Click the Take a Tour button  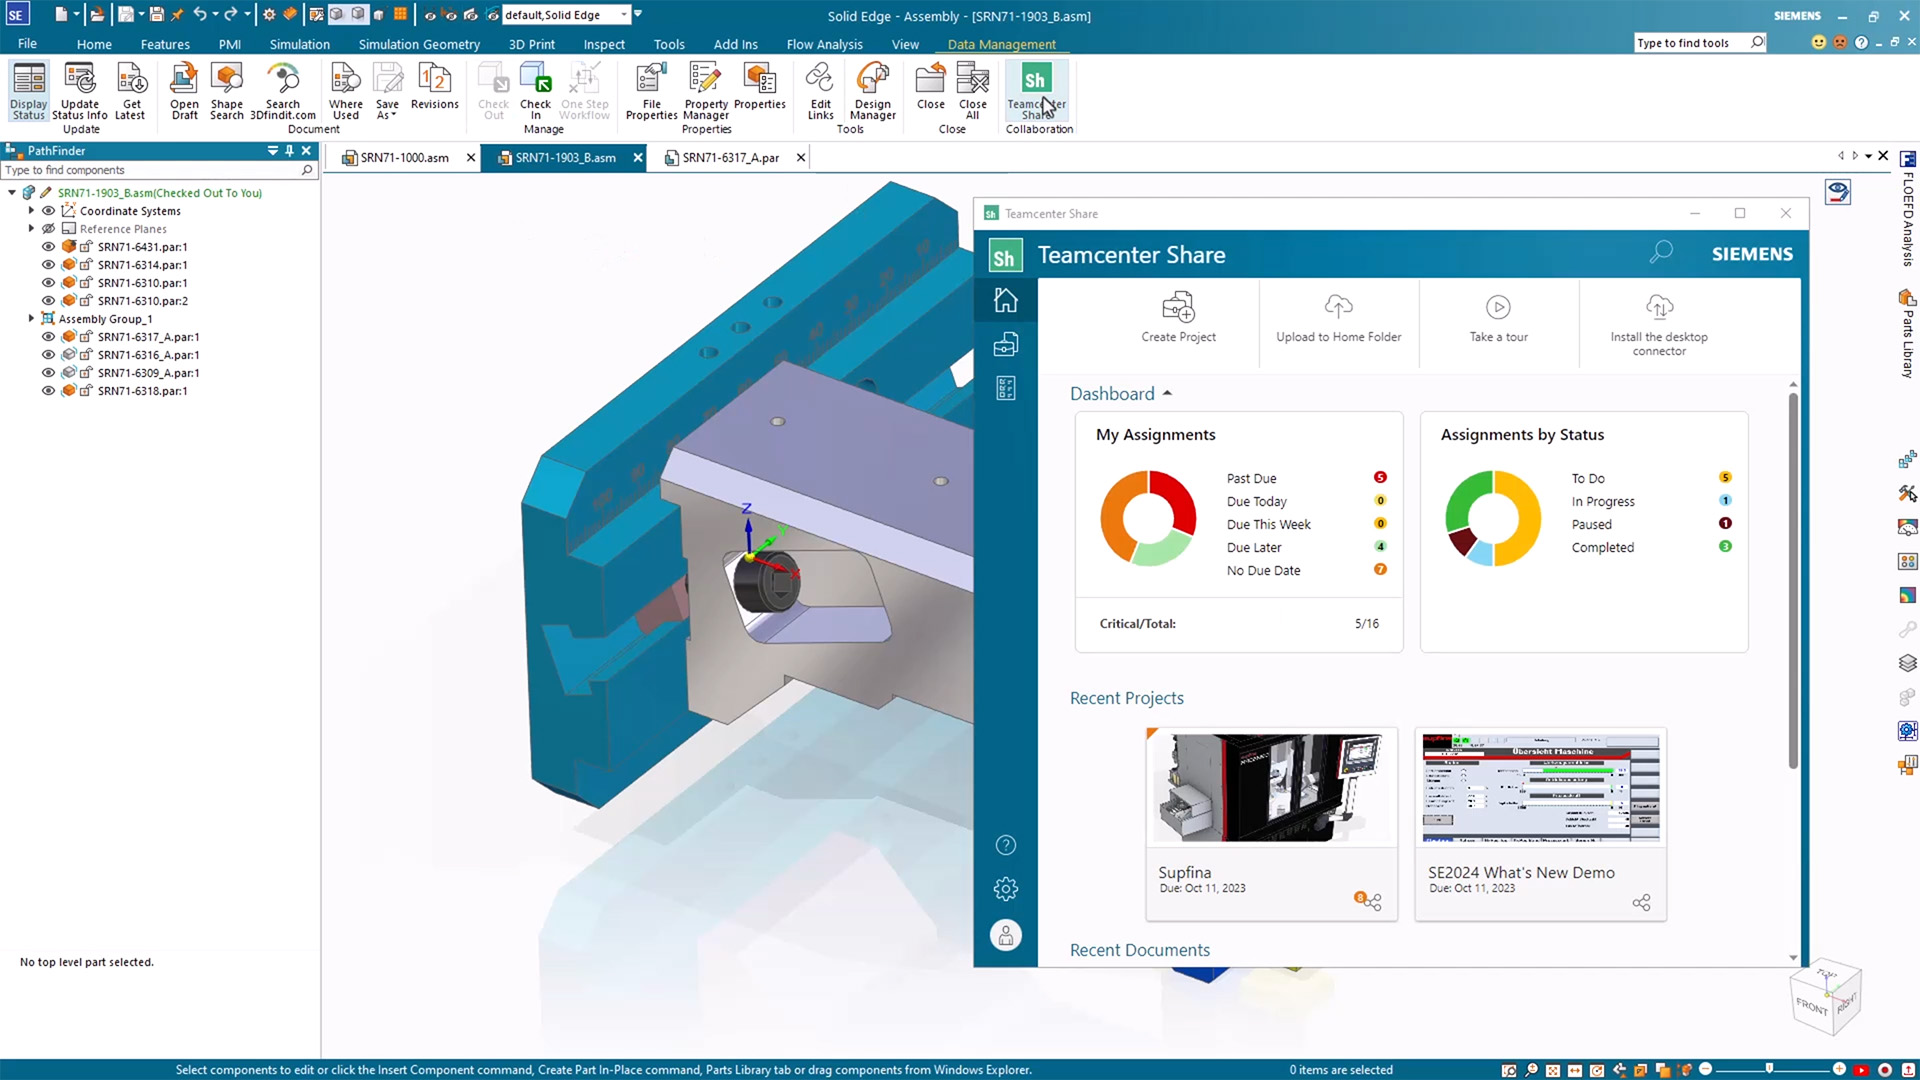click(x=1498, y=316)
